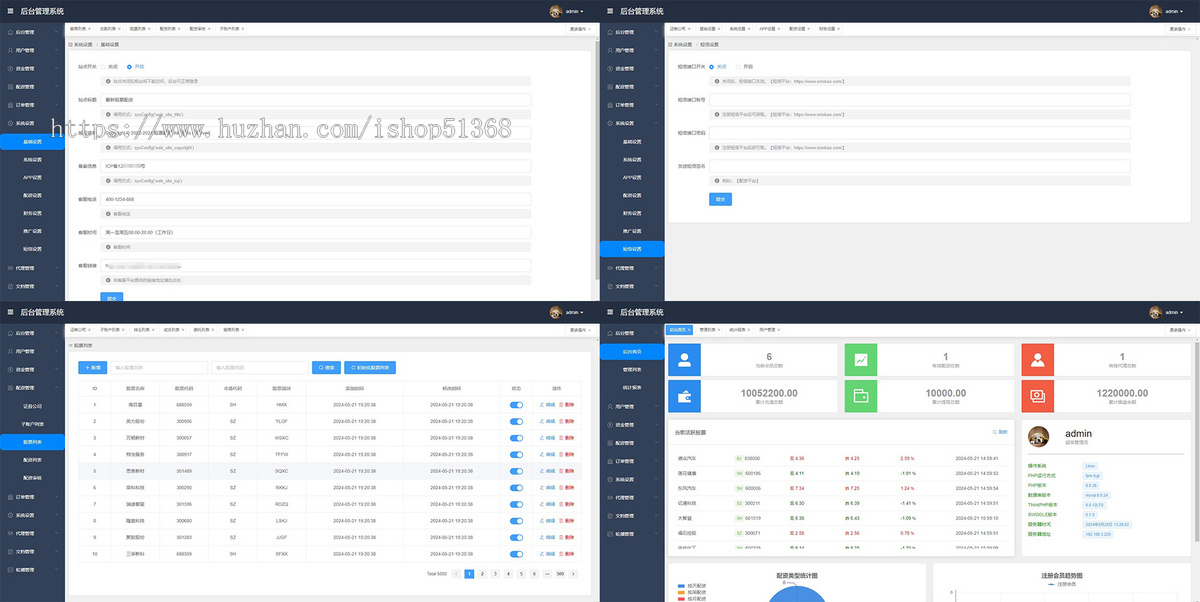This screenshot has width=1200, height=602.
Task: Expand 代理管理 in 基础设置 panel sidebar
Action: [32, 268]
